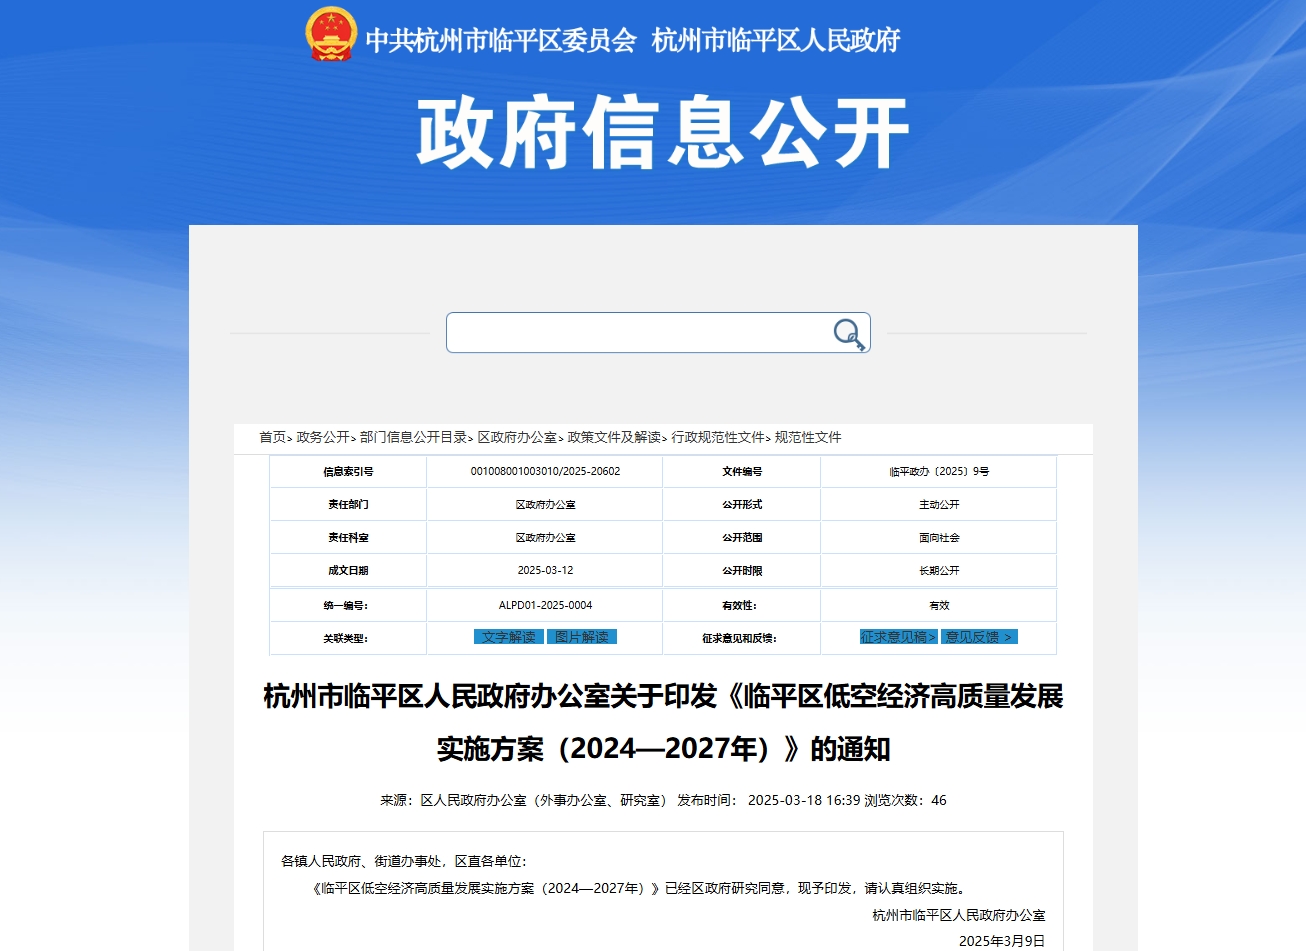The width and height of the screenshot is (1306, 951).
Task: Open the 图片解读 button
Action: click(582, 637)
